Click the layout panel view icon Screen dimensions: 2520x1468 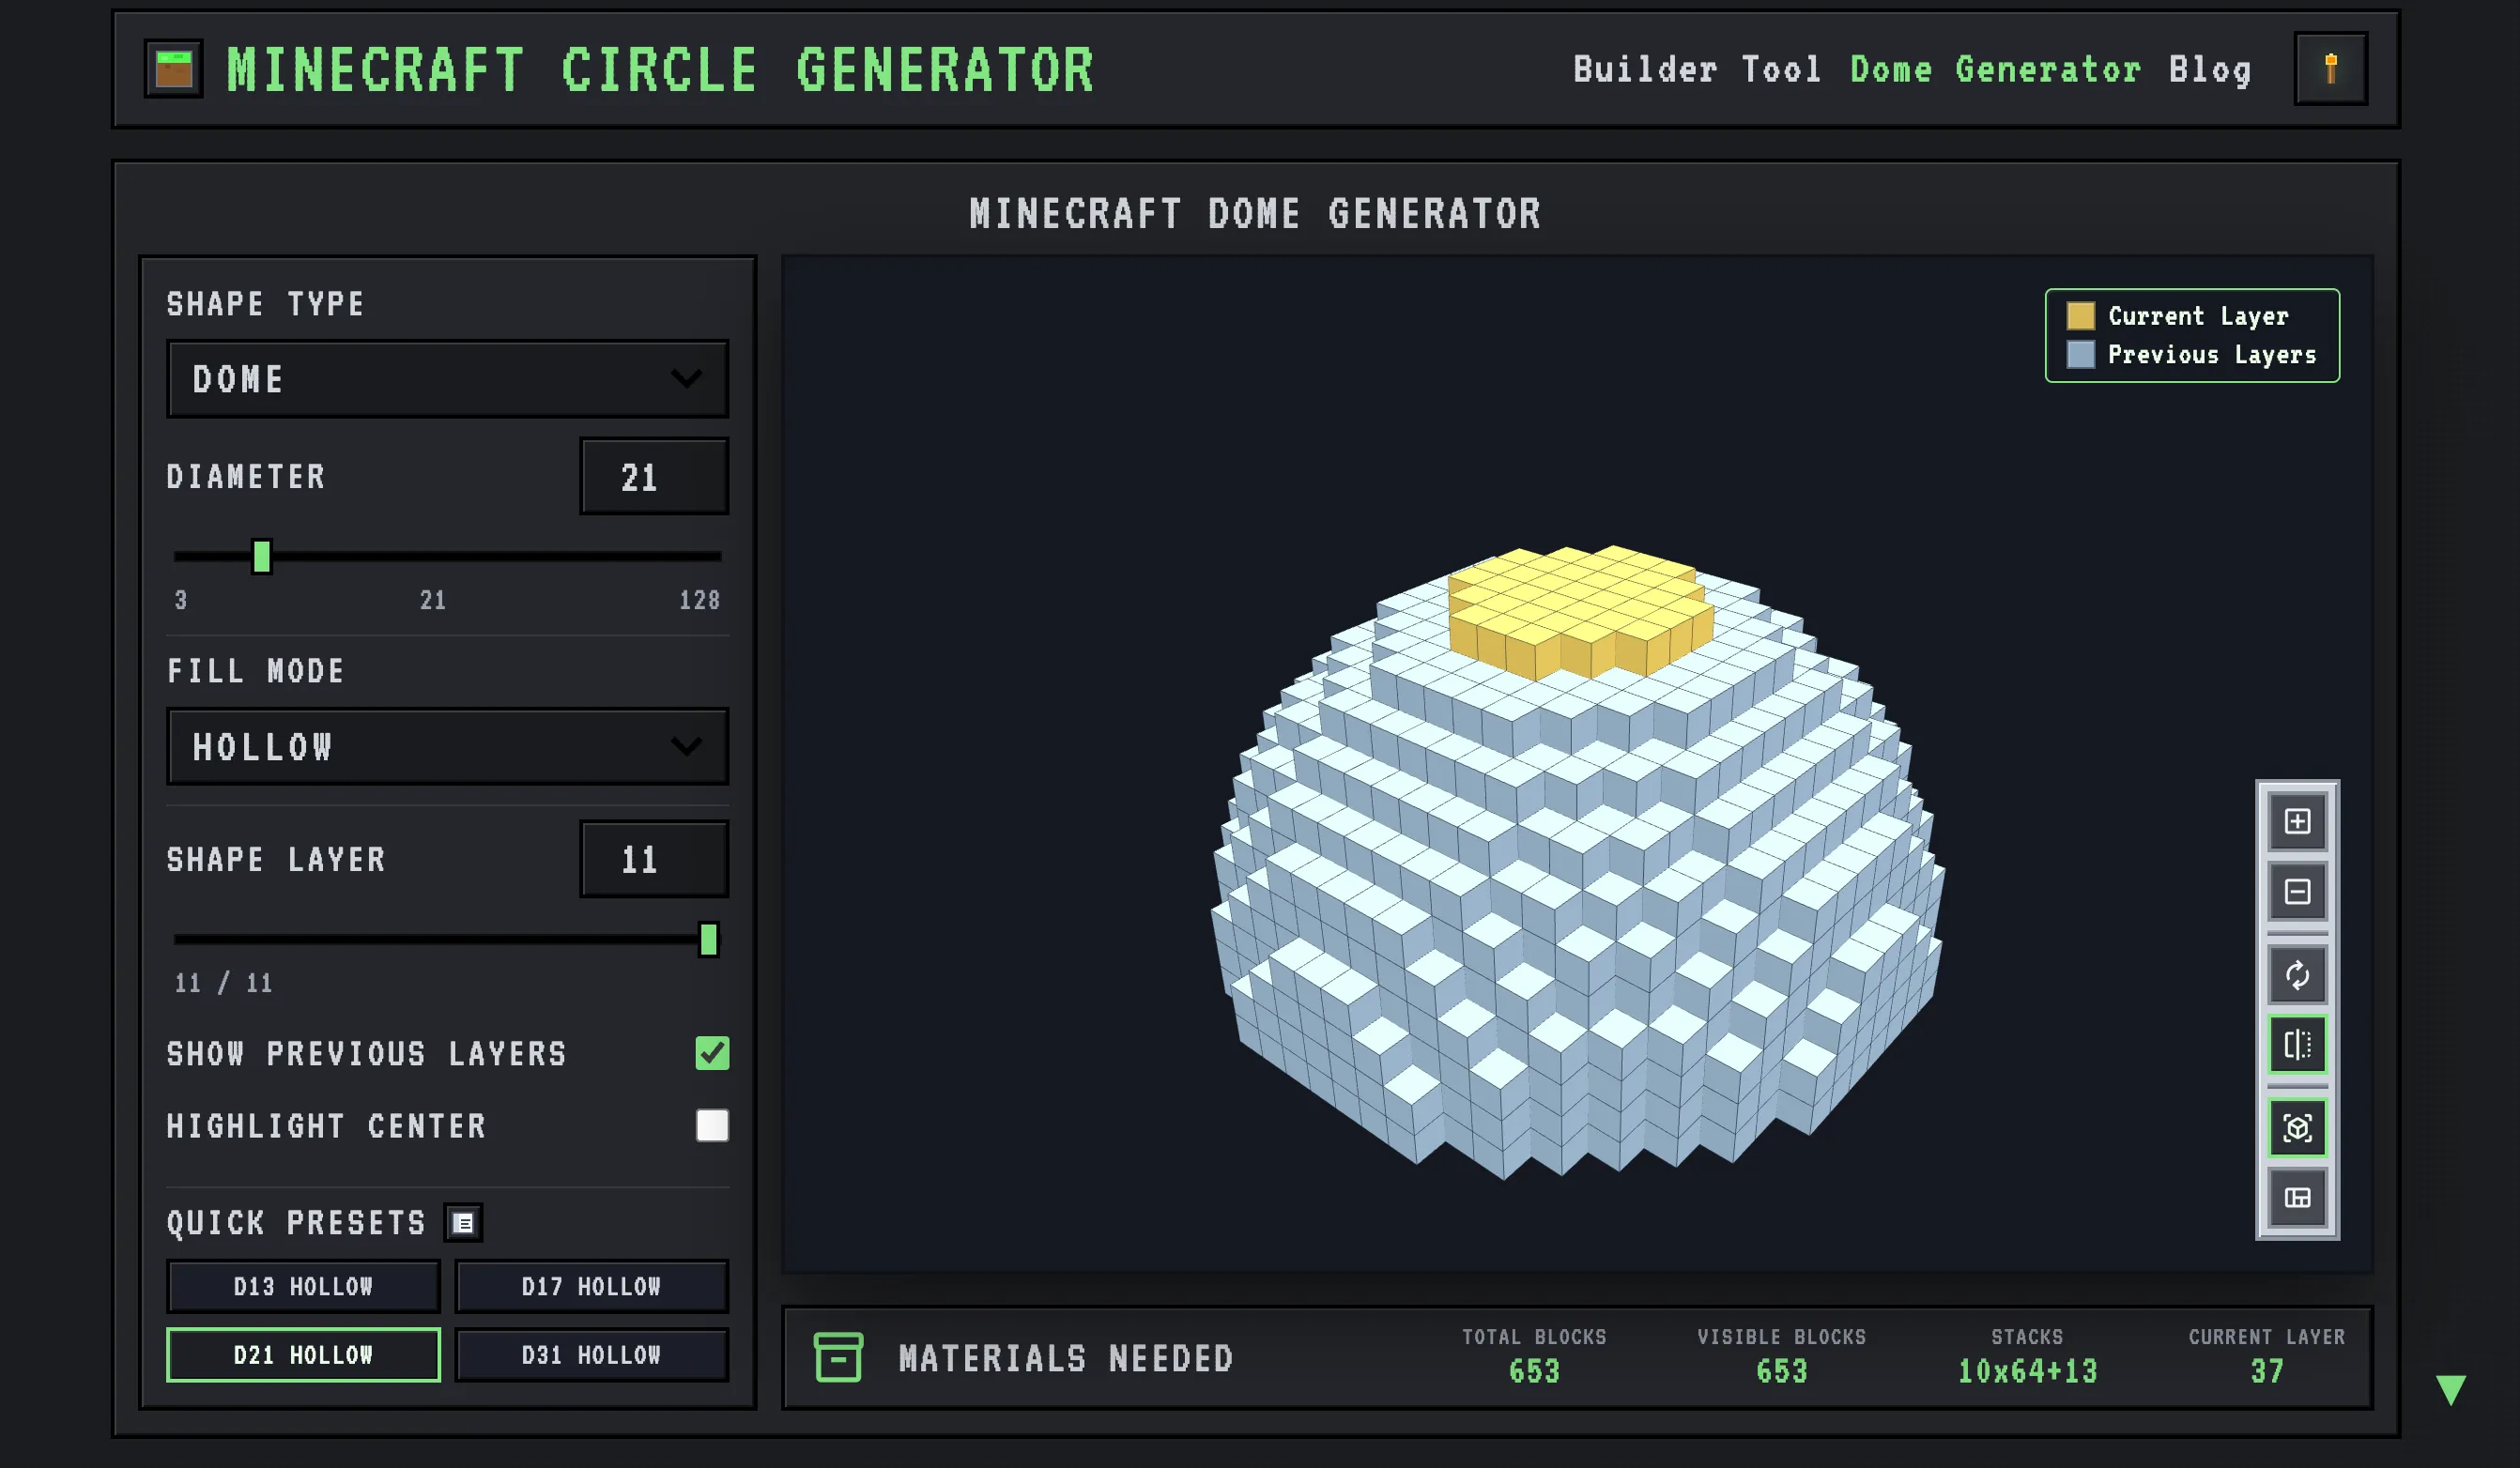2297,1197
